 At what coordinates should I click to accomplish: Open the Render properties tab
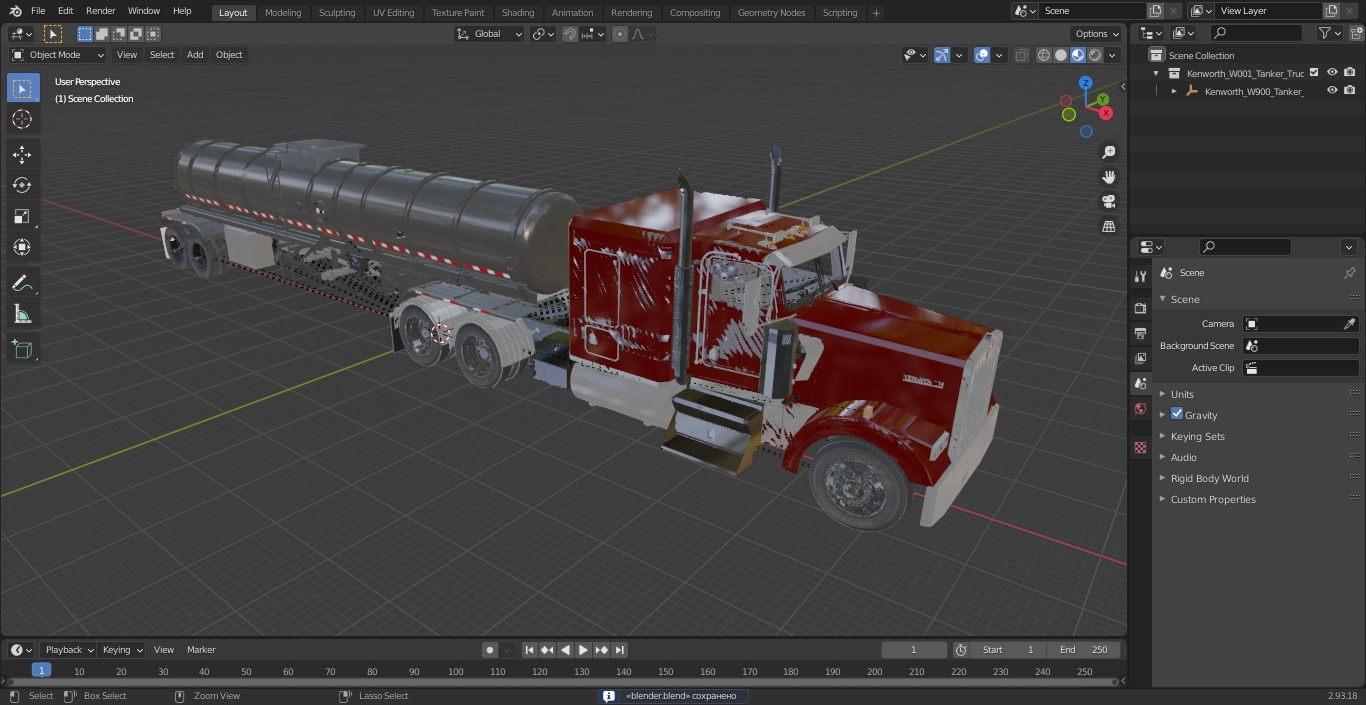pyautogui.click(x=1140, y=308)
